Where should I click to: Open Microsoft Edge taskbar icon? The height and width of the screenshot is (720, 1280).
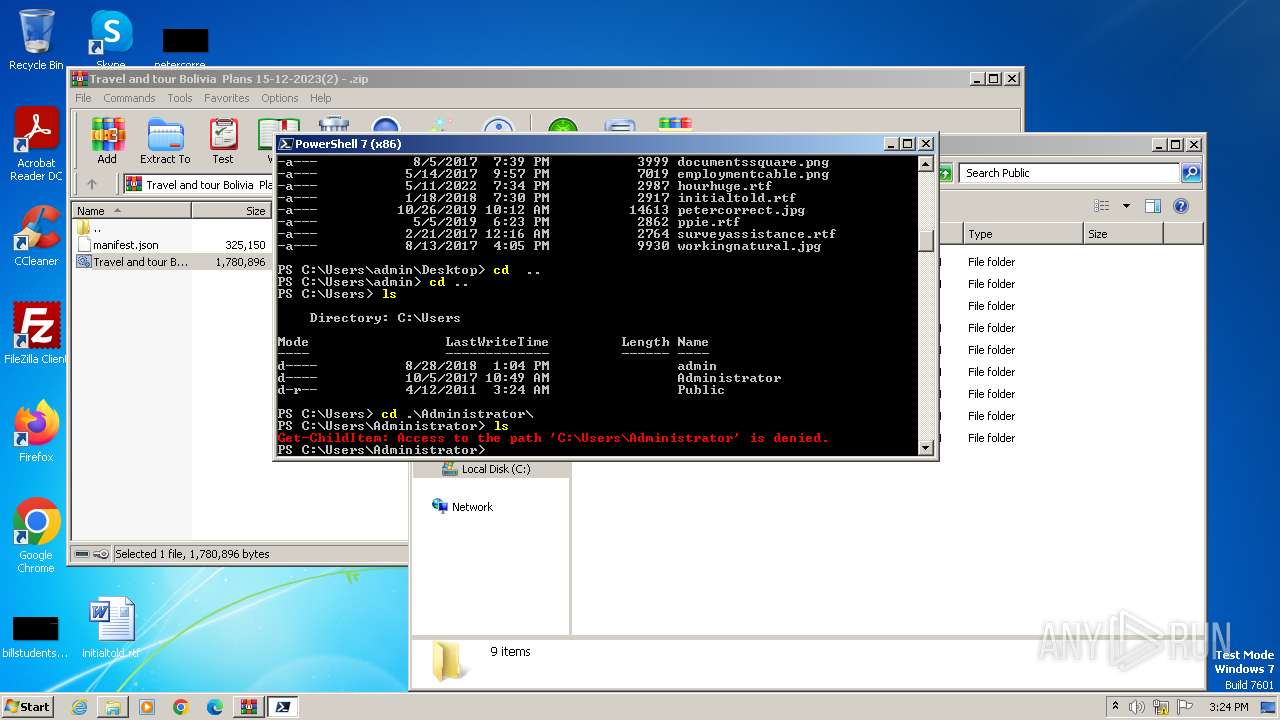215,707
